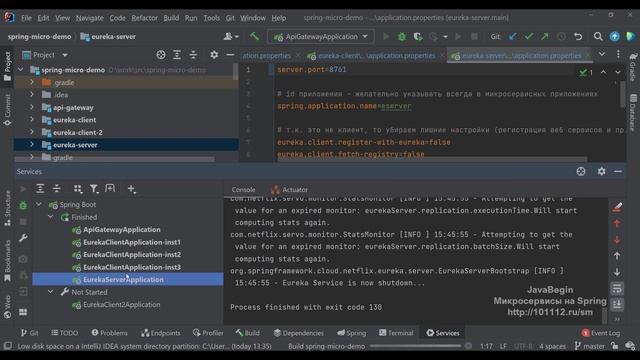Screen dimensions: 640x360
Task: Collapse the Finished services group
Action: click(51, 217)
